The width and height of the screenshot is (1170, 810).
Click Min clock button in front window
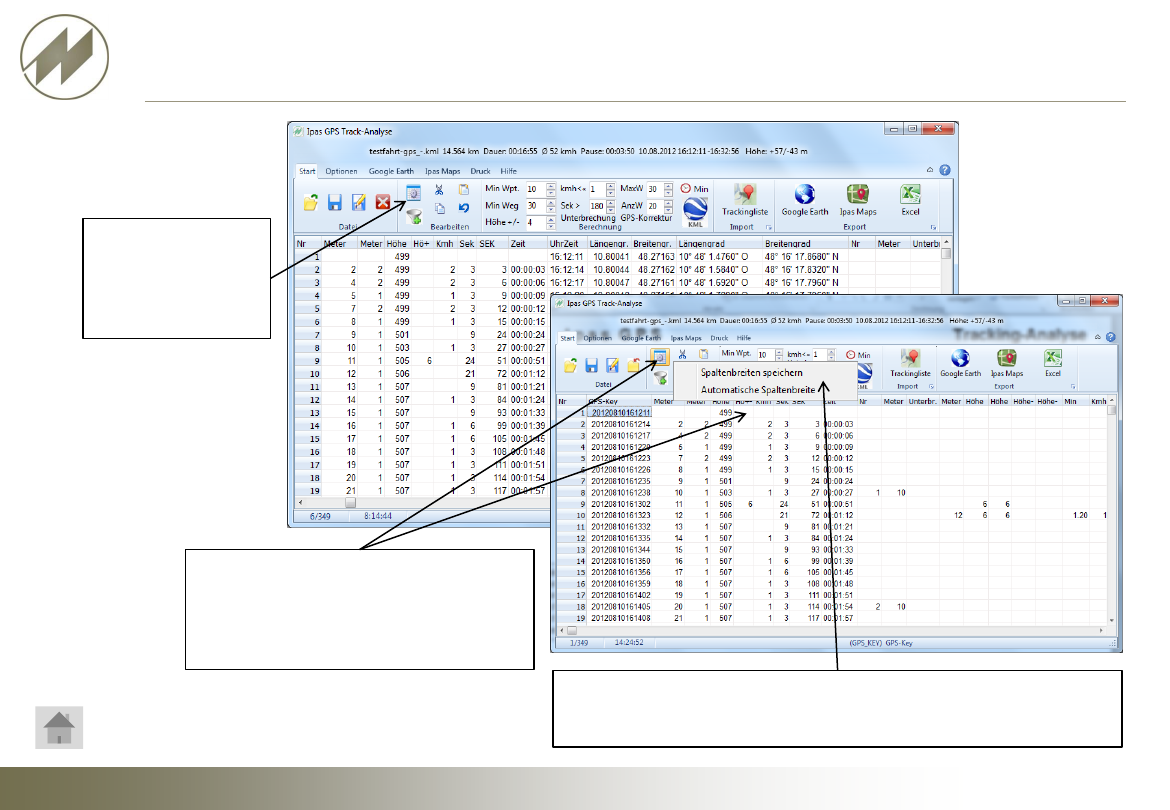(x=858, y=355)
